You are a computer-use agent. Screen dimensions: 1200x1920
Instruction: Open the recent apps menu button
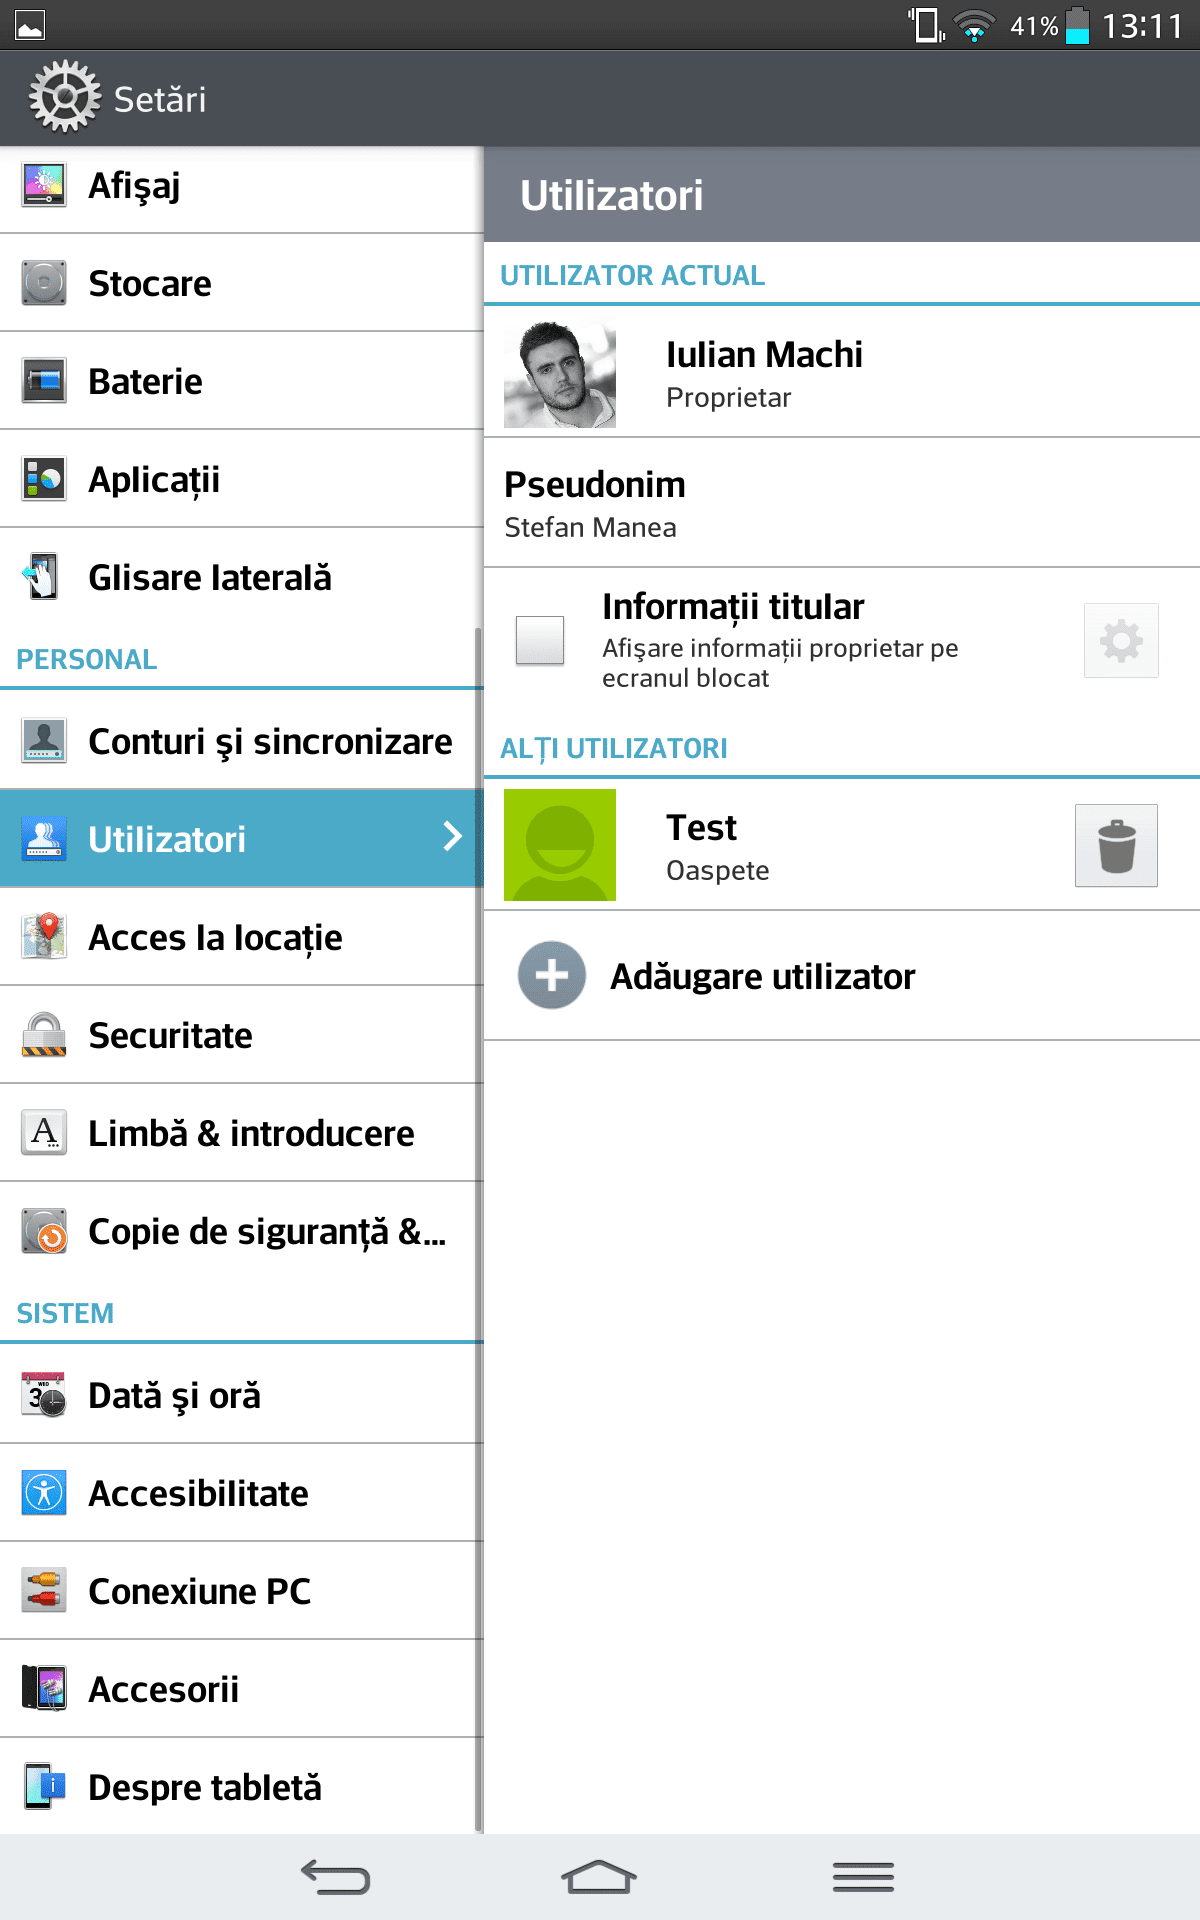863,1877
